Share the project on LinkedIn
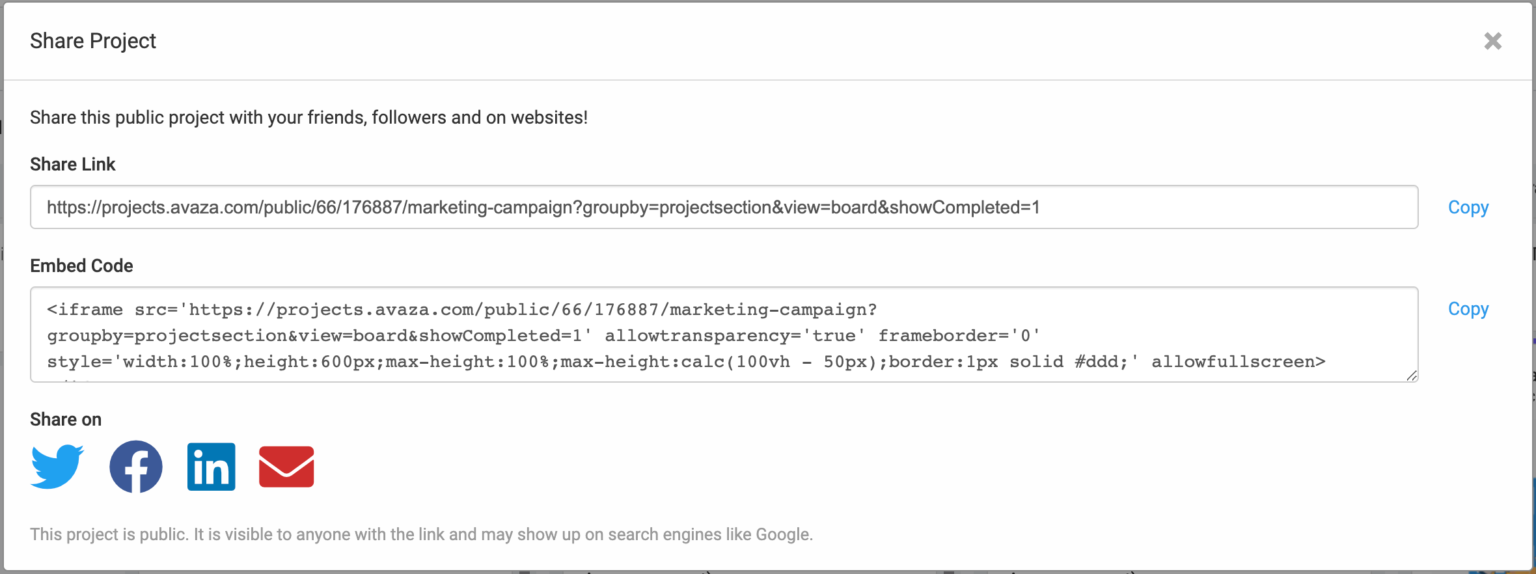This screenshot has width=1536, height=574. click(211, 467)
